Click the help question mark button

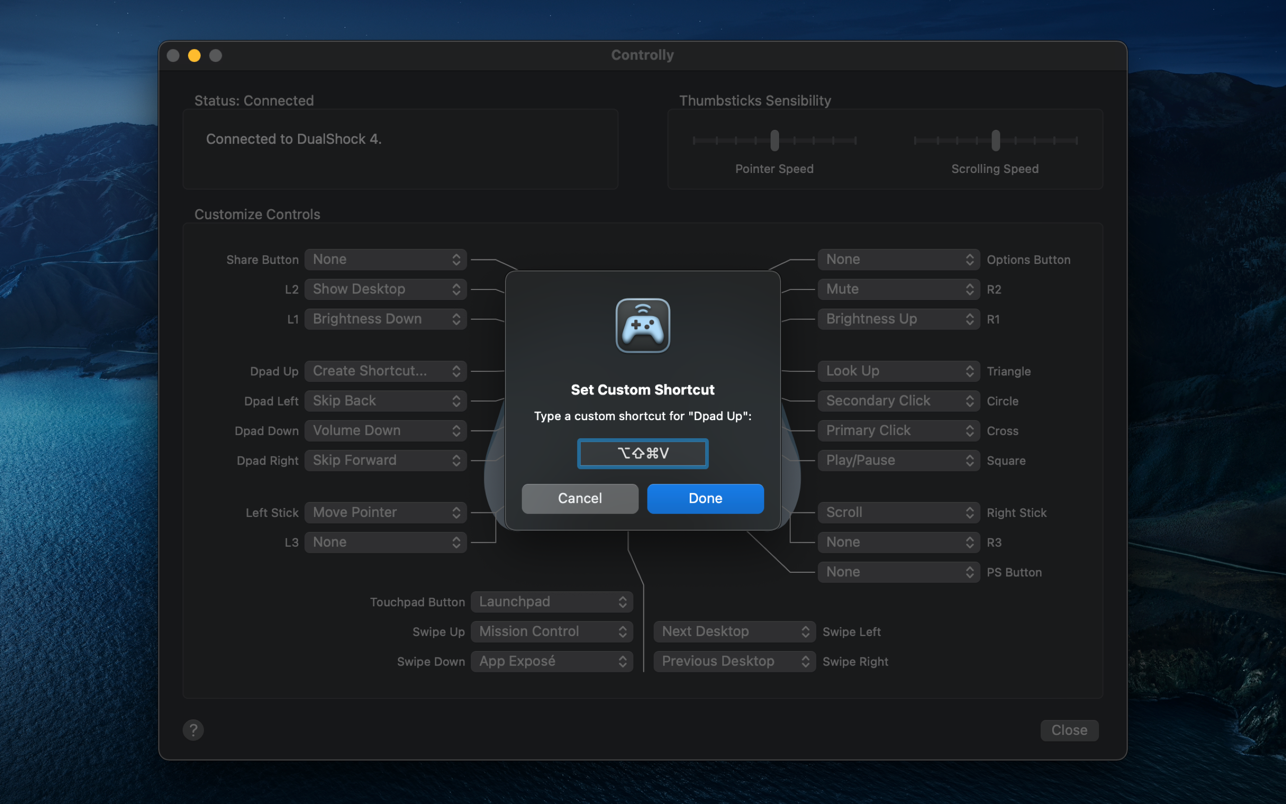pyautogui.click(x=193, y=730)
